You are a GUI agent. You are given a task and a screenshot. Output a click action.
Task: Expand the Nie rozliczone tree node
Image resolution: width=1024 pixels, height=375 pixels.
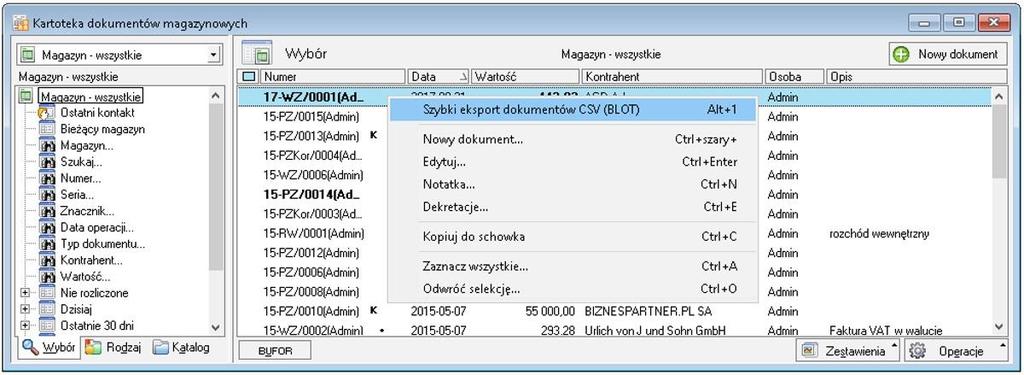[25, 293]
